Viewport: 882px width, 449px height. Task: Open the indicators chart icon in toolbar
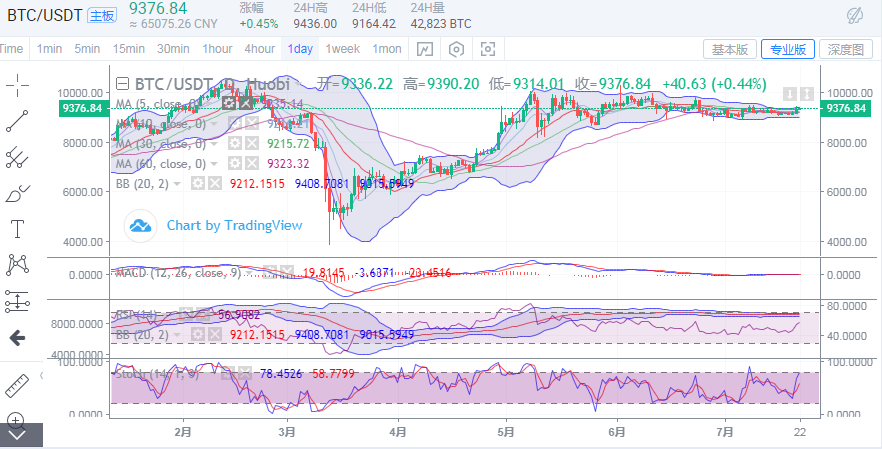(425, 49)
